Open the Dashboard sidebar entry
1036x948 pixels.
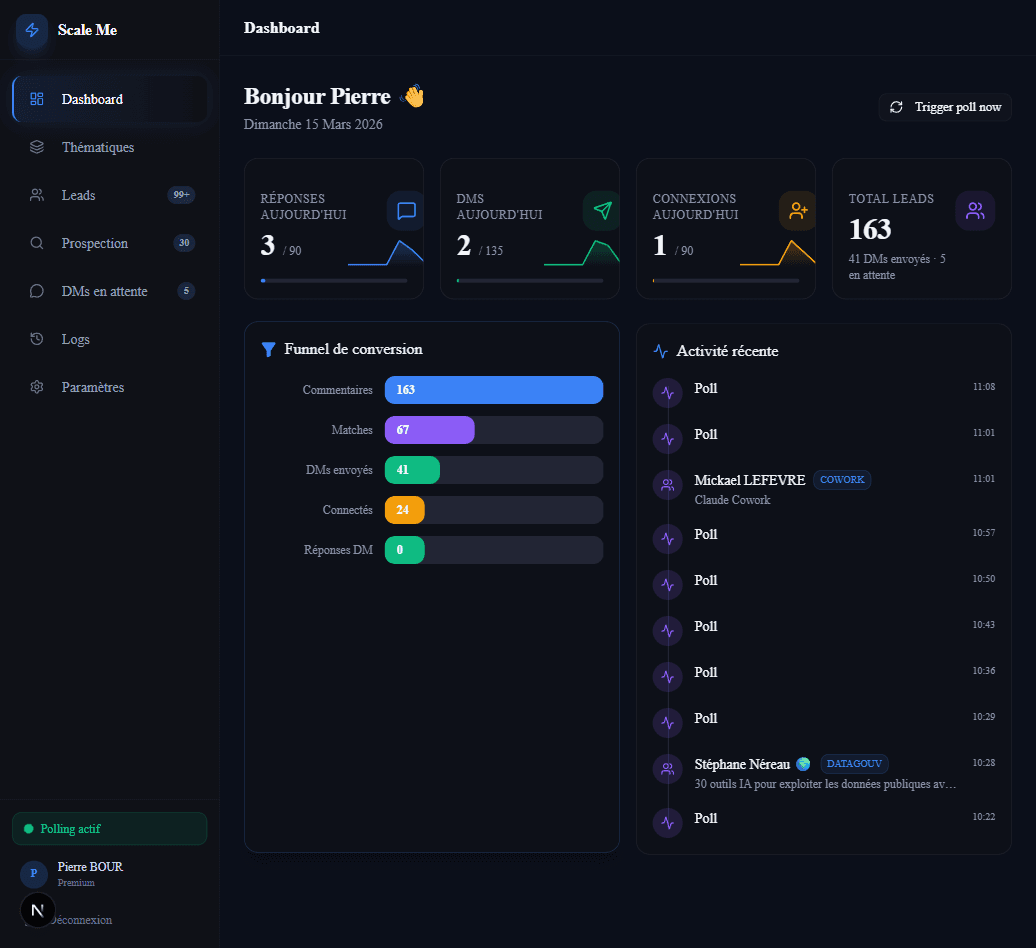pyautogui.click(x=93, y=98)
